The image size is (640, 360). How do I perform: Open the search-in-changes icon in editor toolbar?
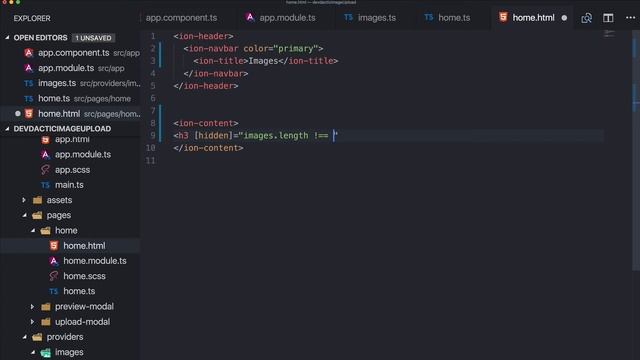[x=587, y=18]
